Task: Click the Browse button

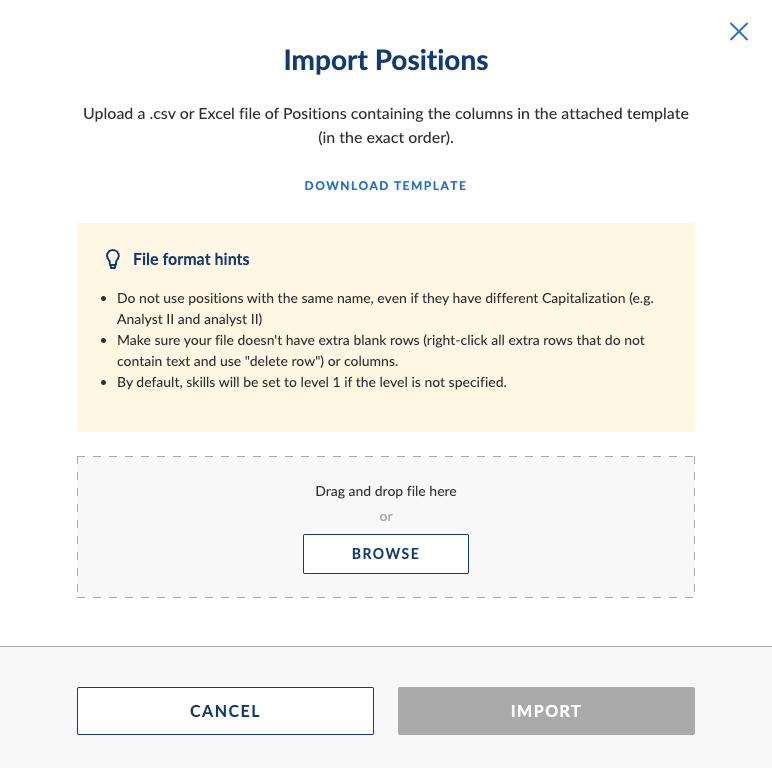Action: [386, 554]
